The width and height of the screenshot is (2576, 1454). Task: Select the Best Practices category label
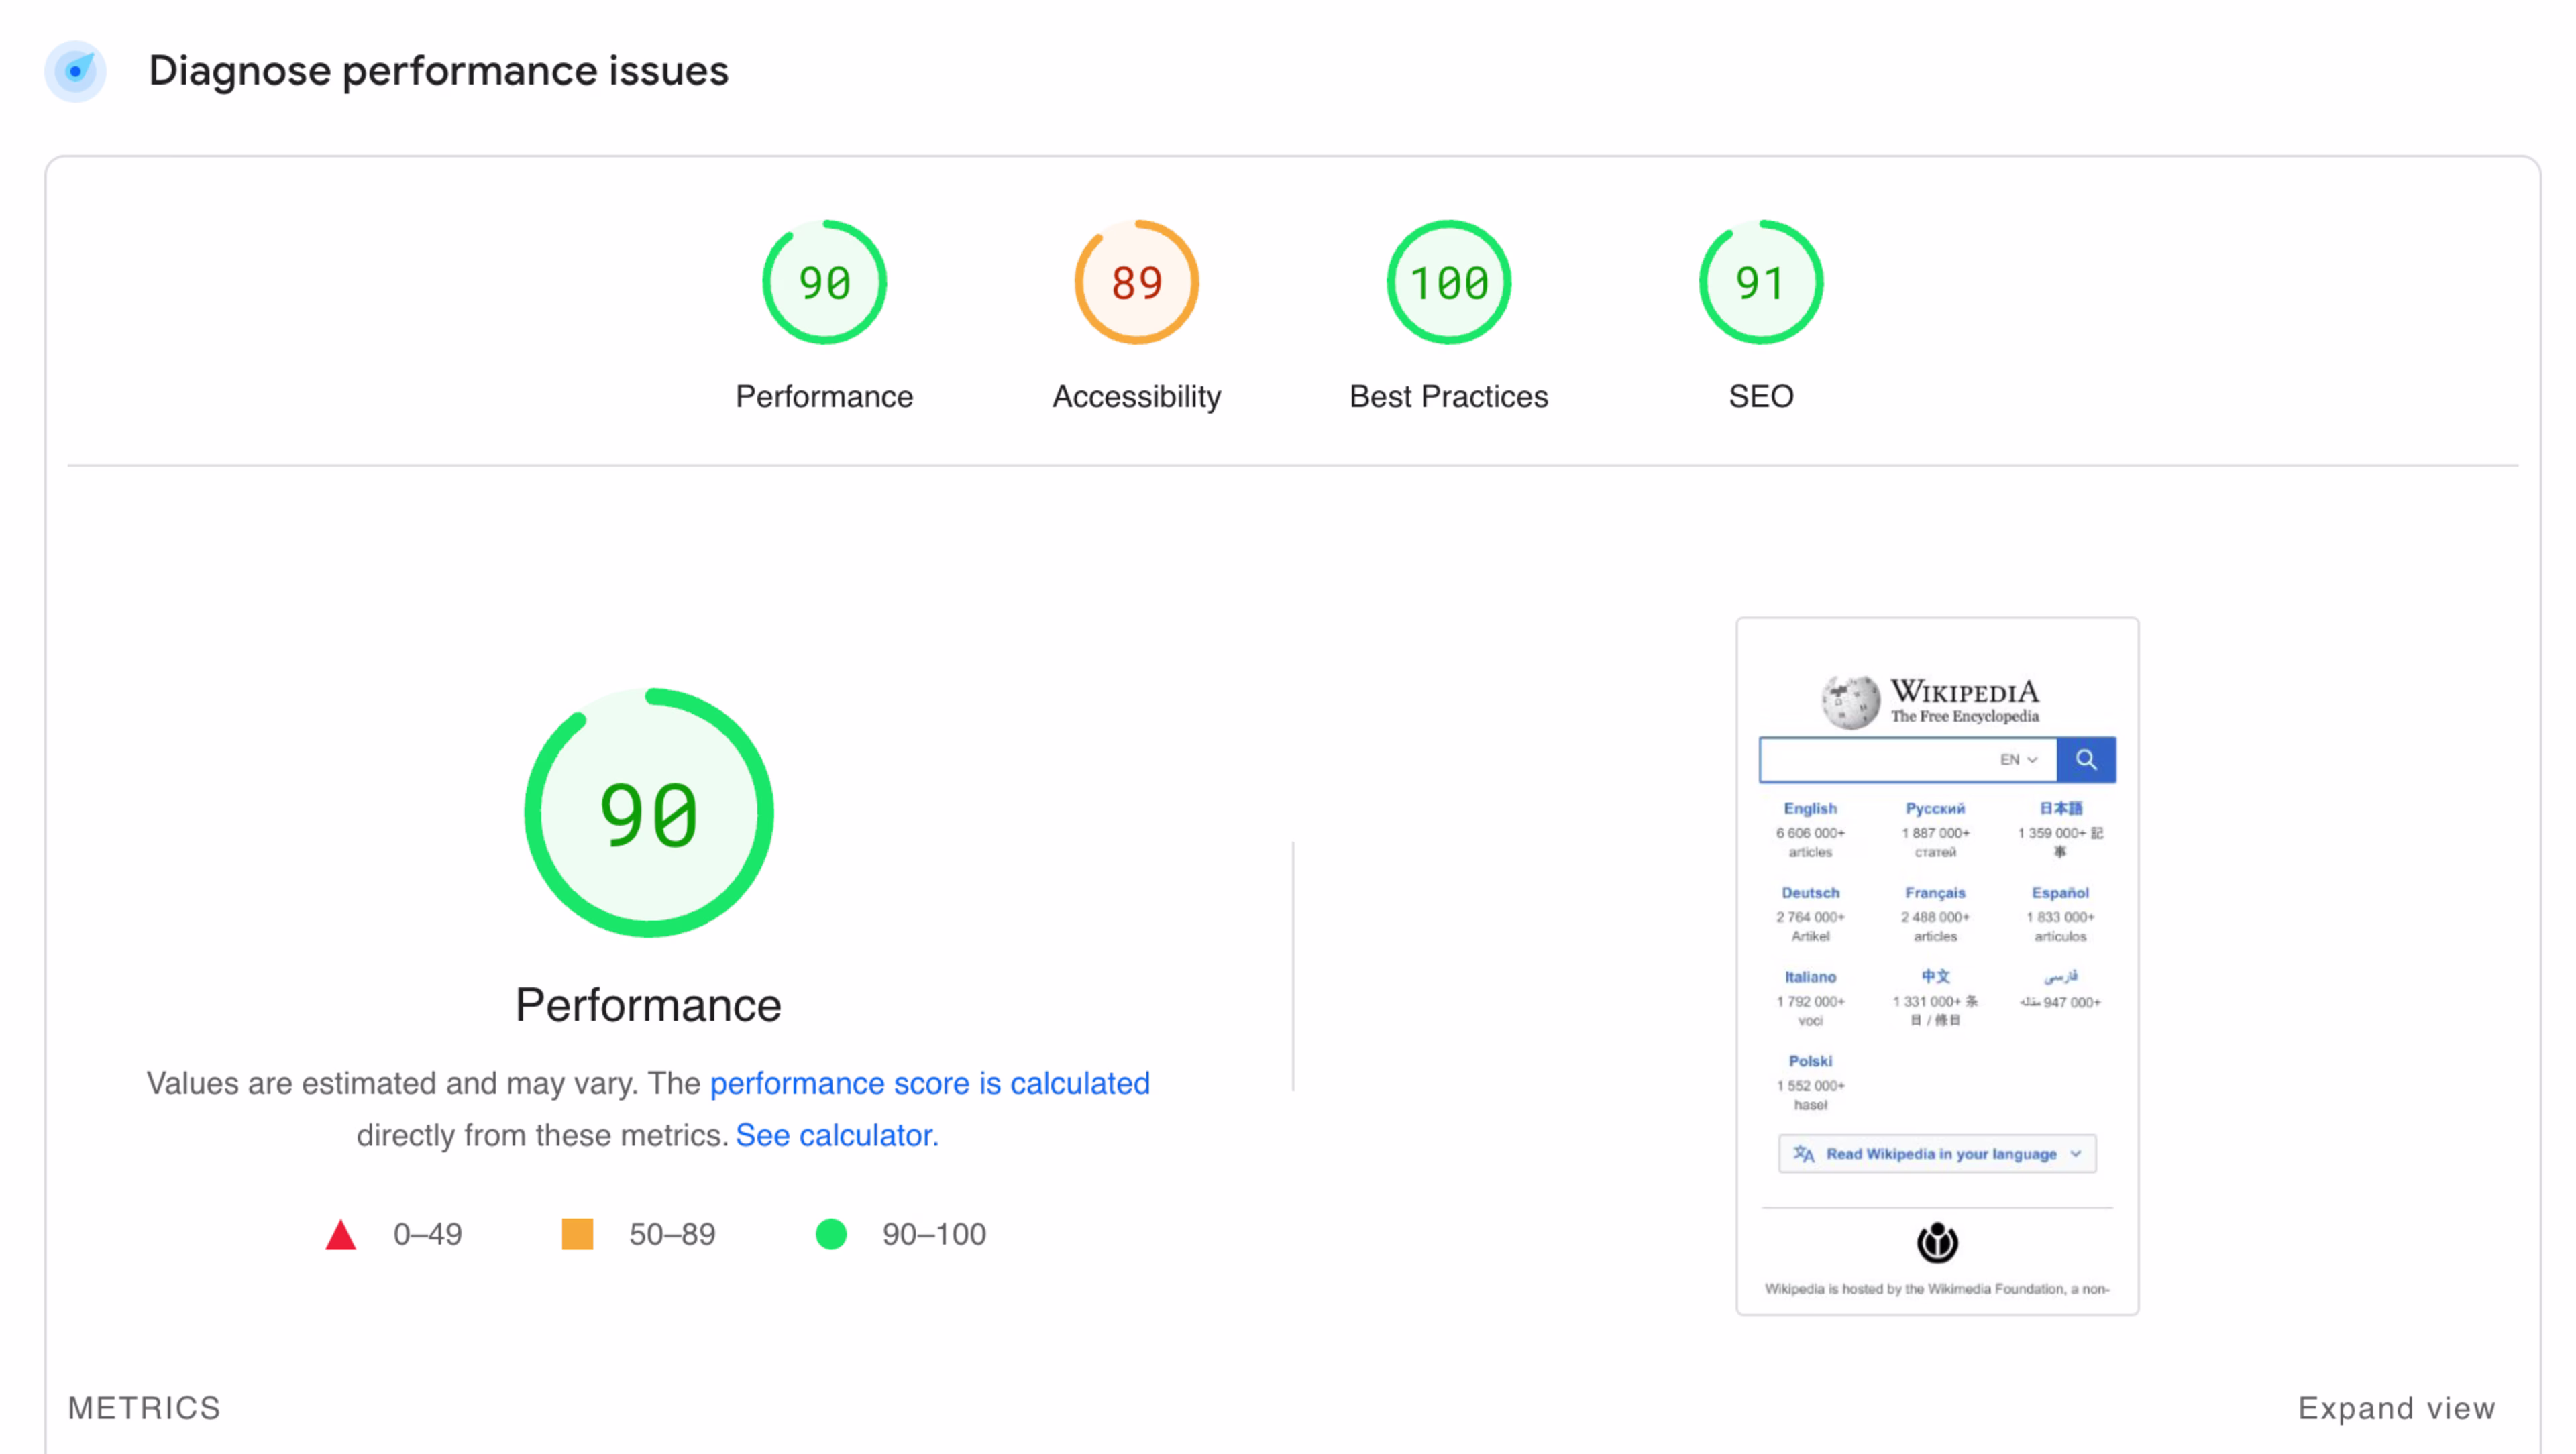[1448, 397]
